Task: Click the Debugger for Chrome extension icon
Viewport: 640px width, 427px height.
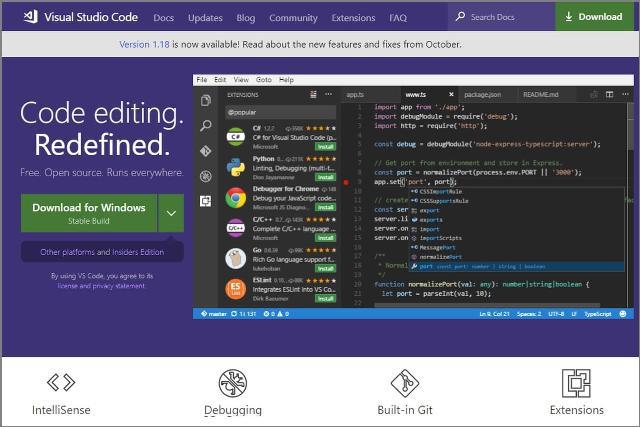Action: pos(236,198)
